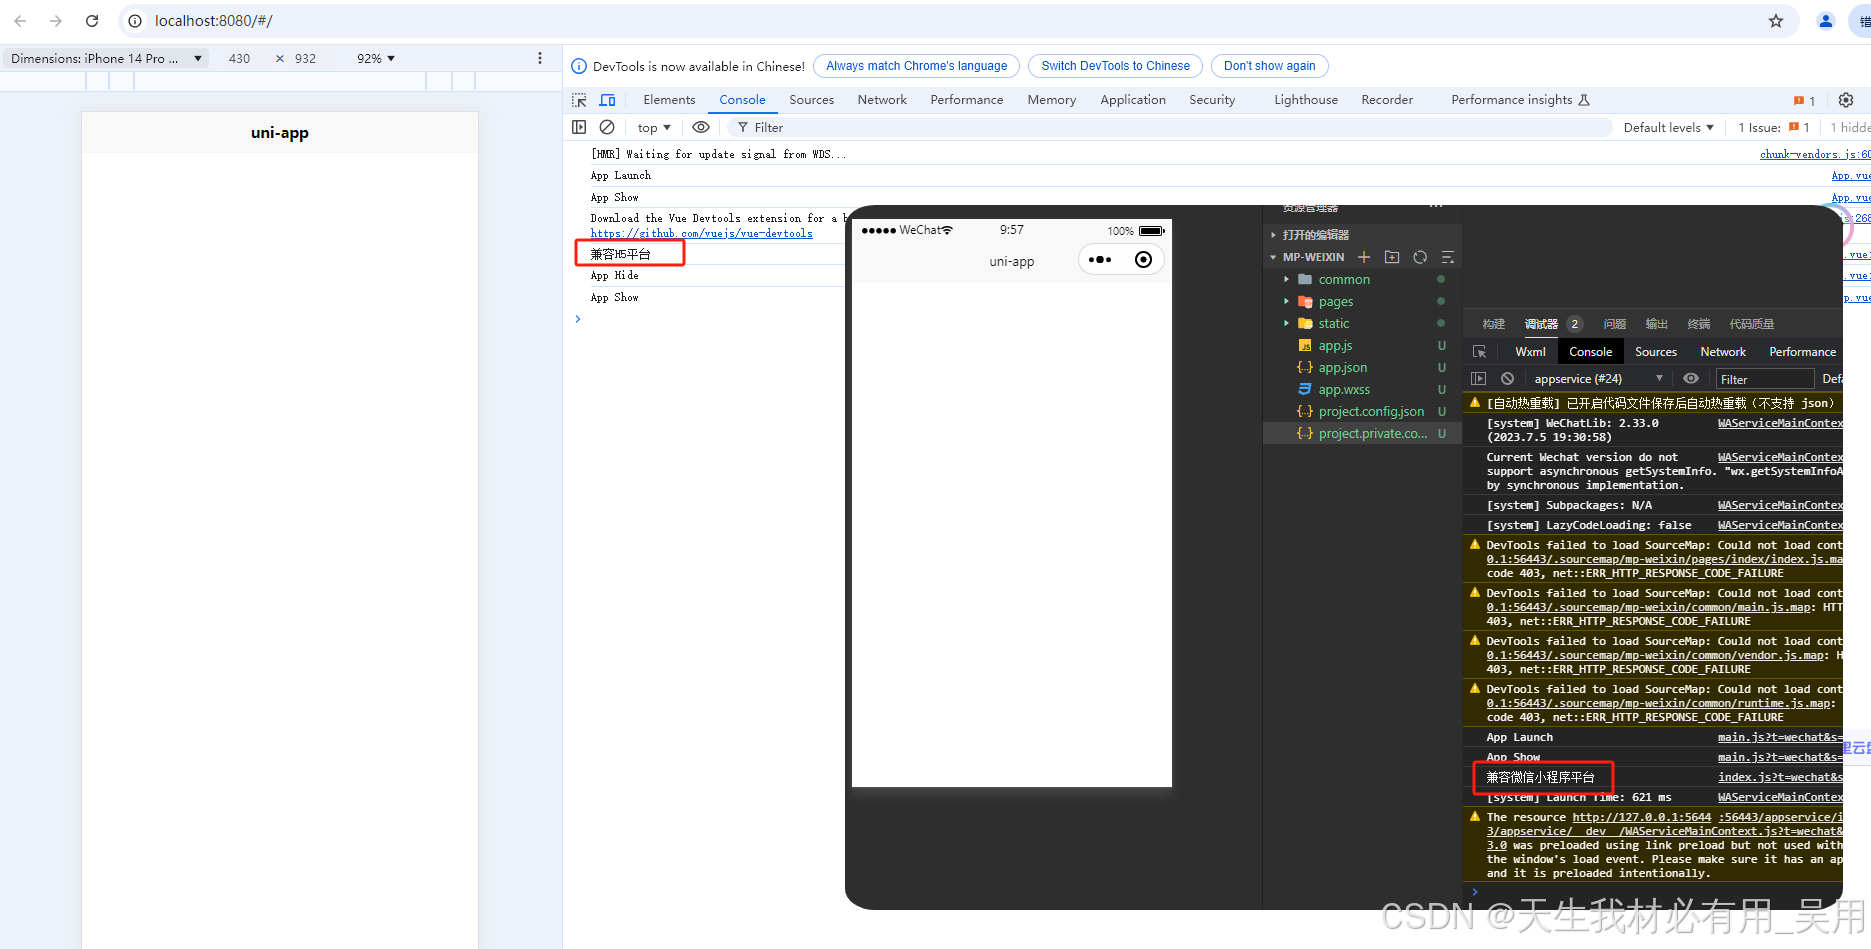The width and height of the screenshot is (1871, 949).
Task: Open the Application tab
Action: (1133, 100)
